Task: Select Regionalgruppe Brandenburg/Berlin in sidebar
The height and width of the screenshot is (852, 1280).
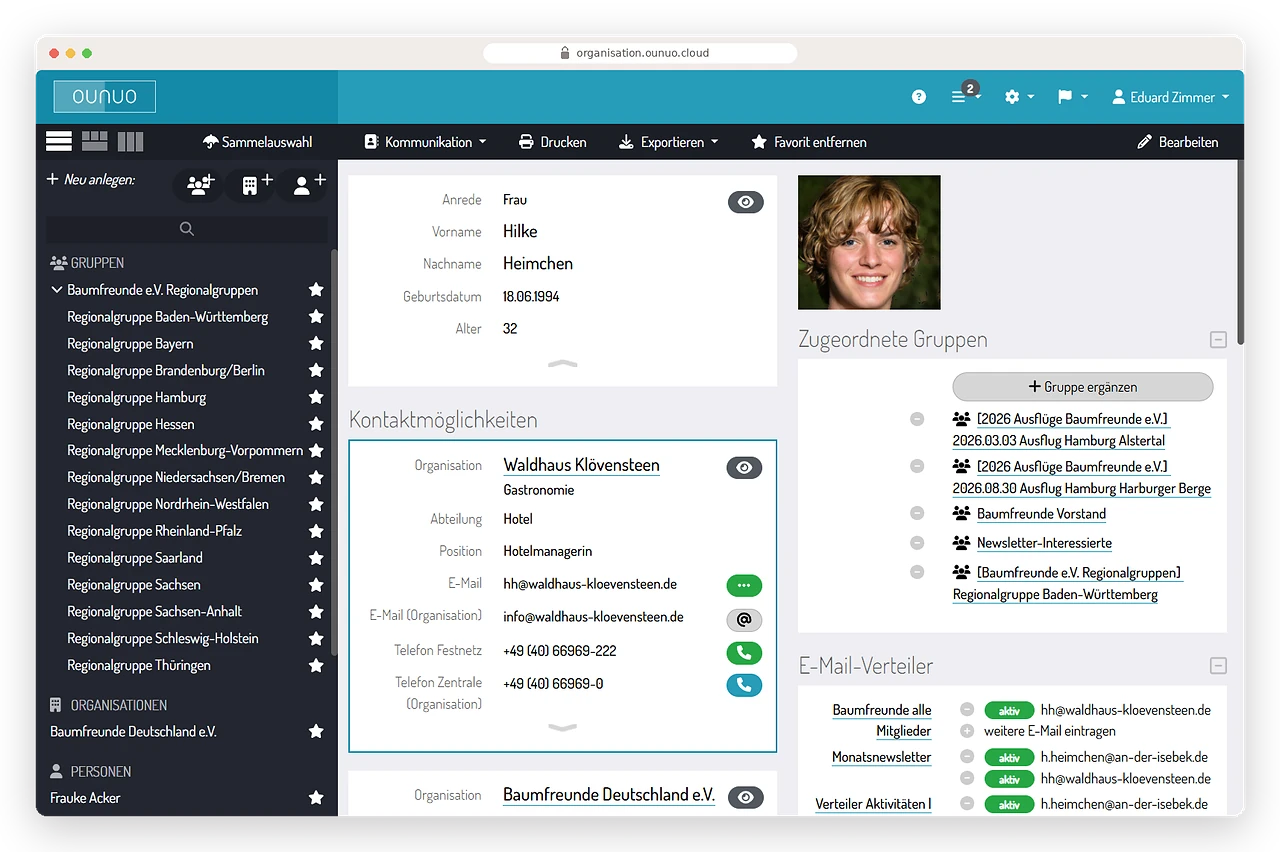Action: (166, 370)
